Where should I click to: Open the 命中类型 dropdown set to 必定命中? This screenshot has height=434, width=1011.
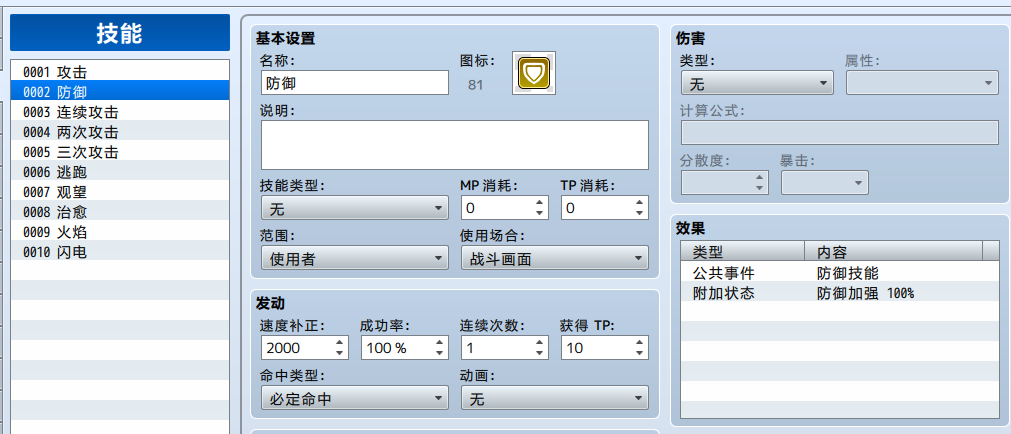(x=355, y=399)
